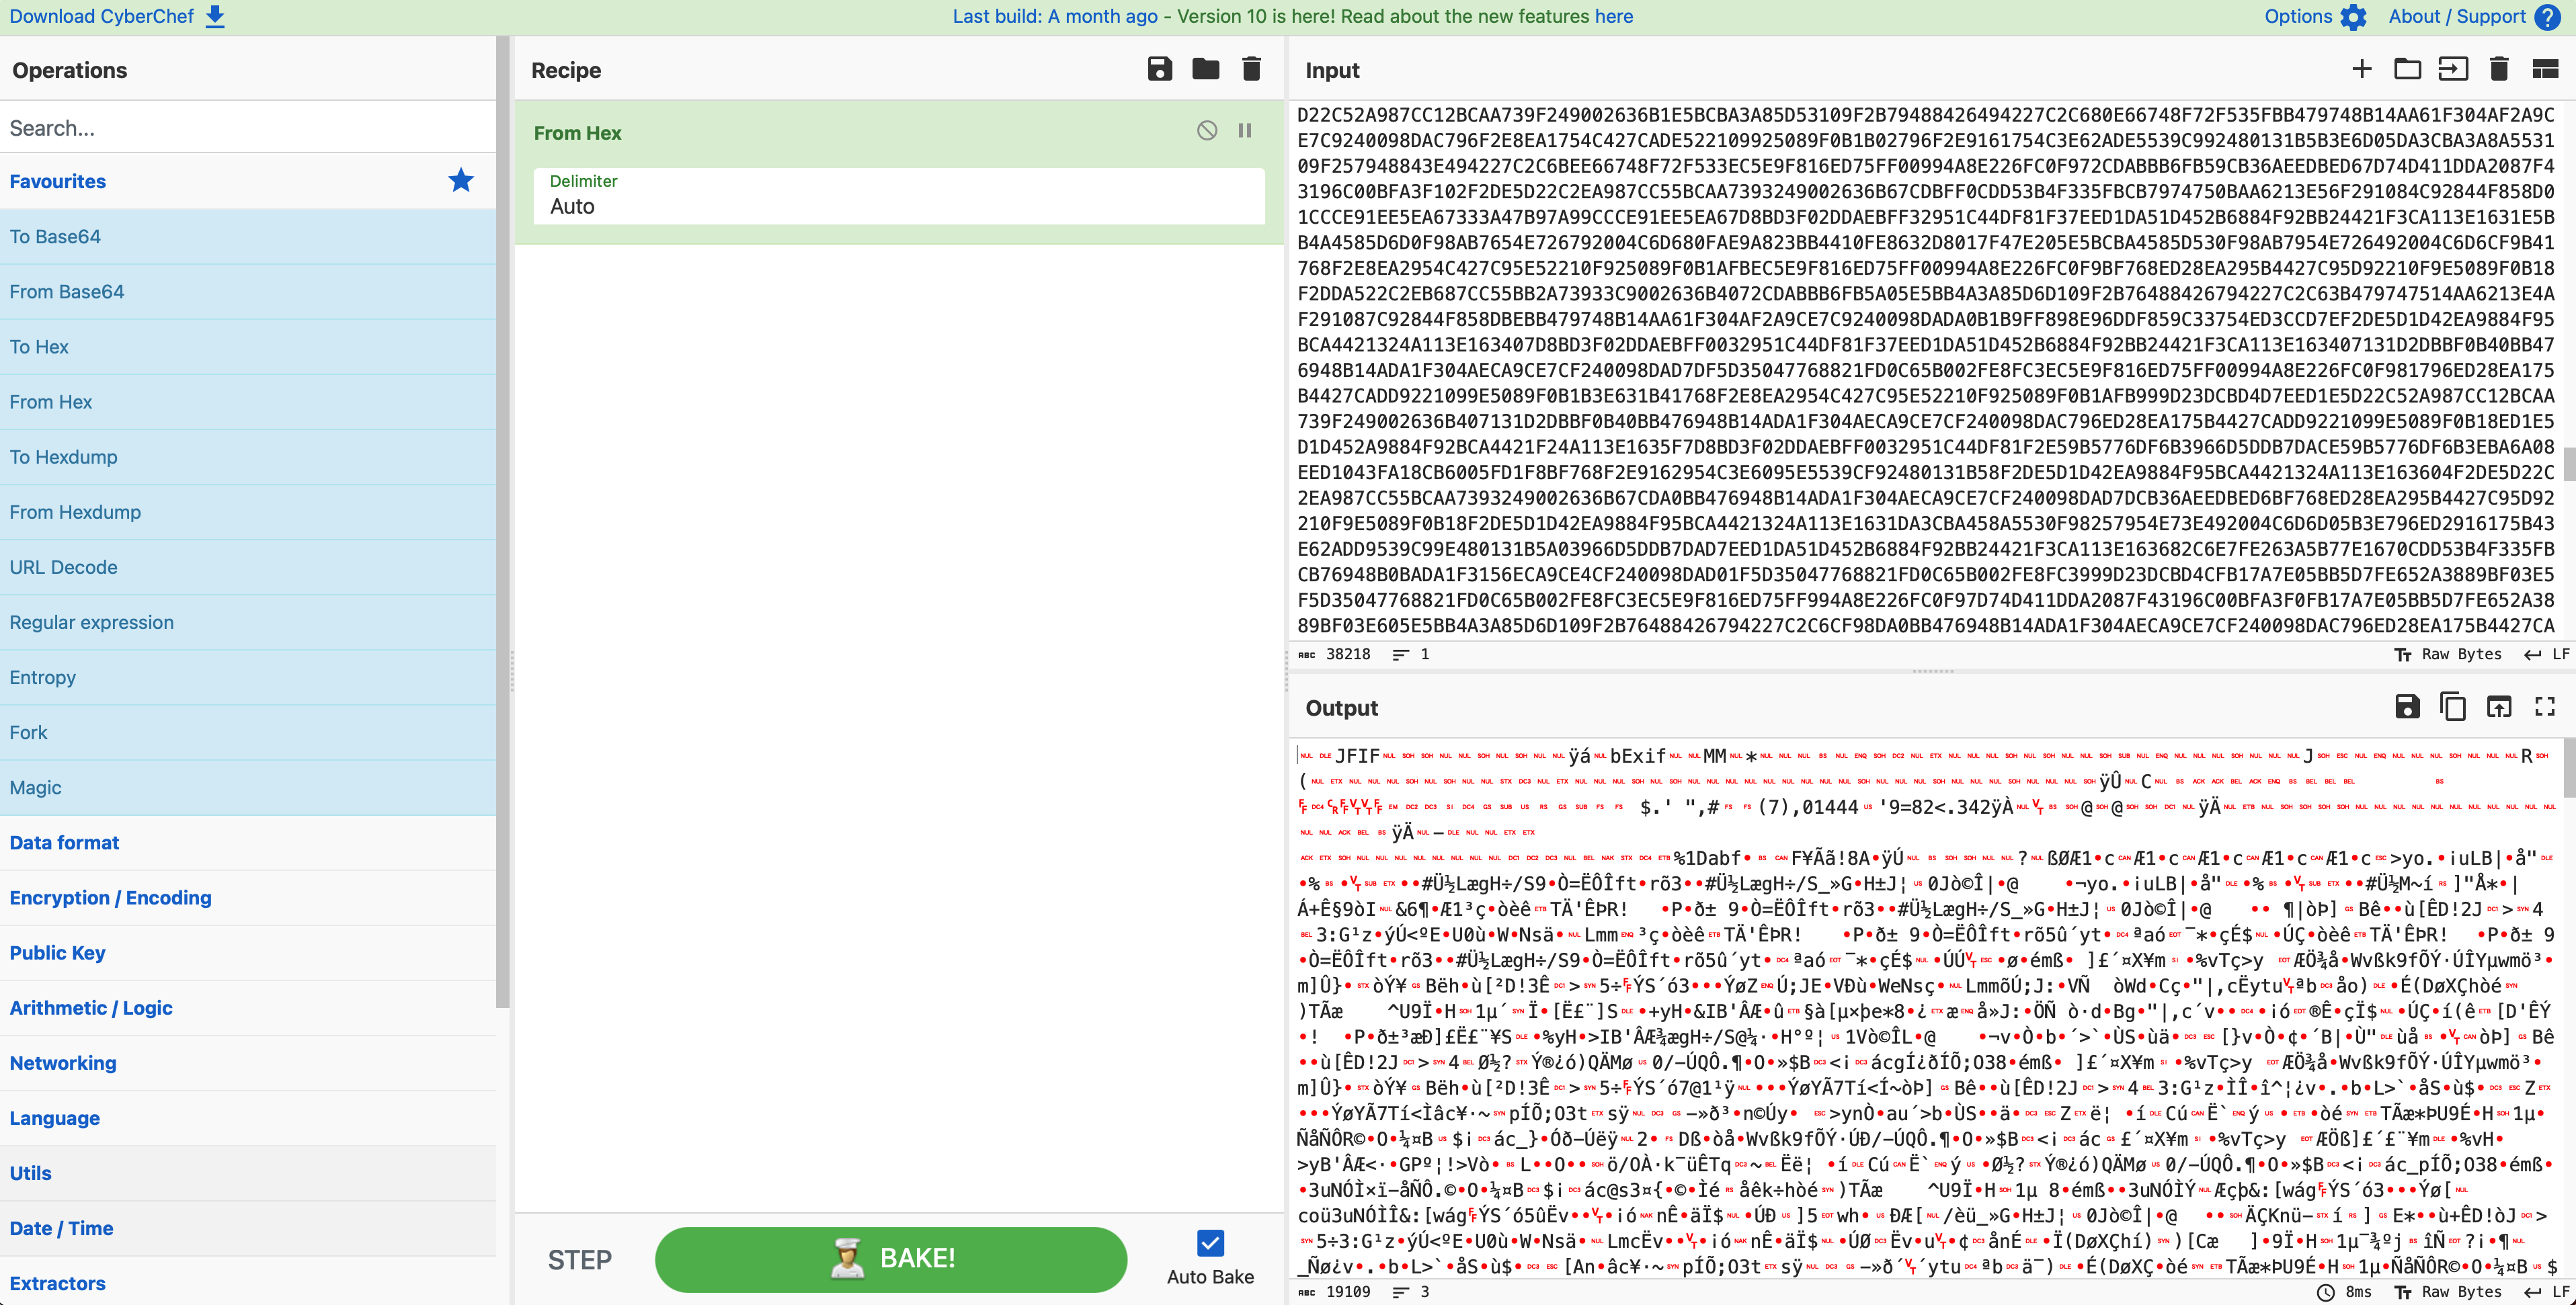Screen dimensions: 2576x1305
Task: Click the input pane scrollbar
Action: (2569, 464)
